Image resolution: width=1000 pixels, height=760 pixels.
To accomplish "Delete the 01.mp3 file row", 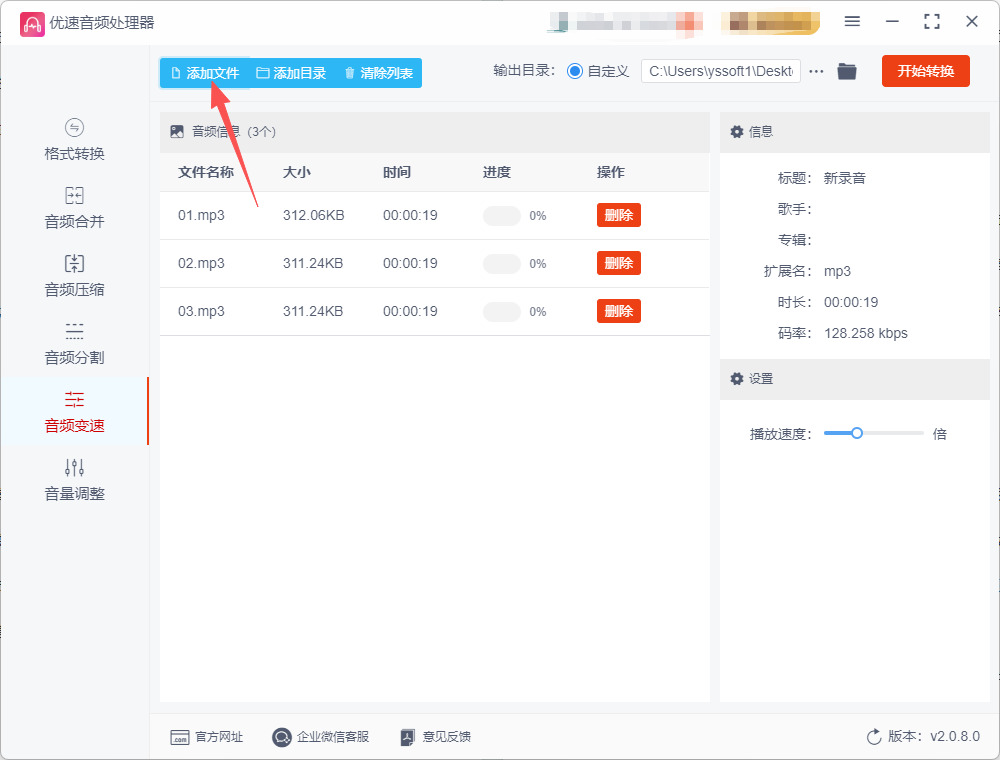I will (x=619, y=215).
